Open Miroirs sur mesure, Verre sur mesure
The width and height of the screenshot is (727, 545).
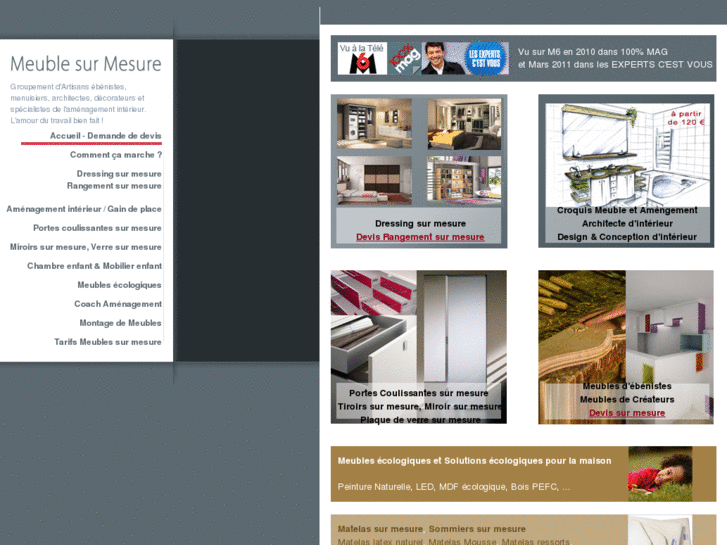(x=86, y=247)
